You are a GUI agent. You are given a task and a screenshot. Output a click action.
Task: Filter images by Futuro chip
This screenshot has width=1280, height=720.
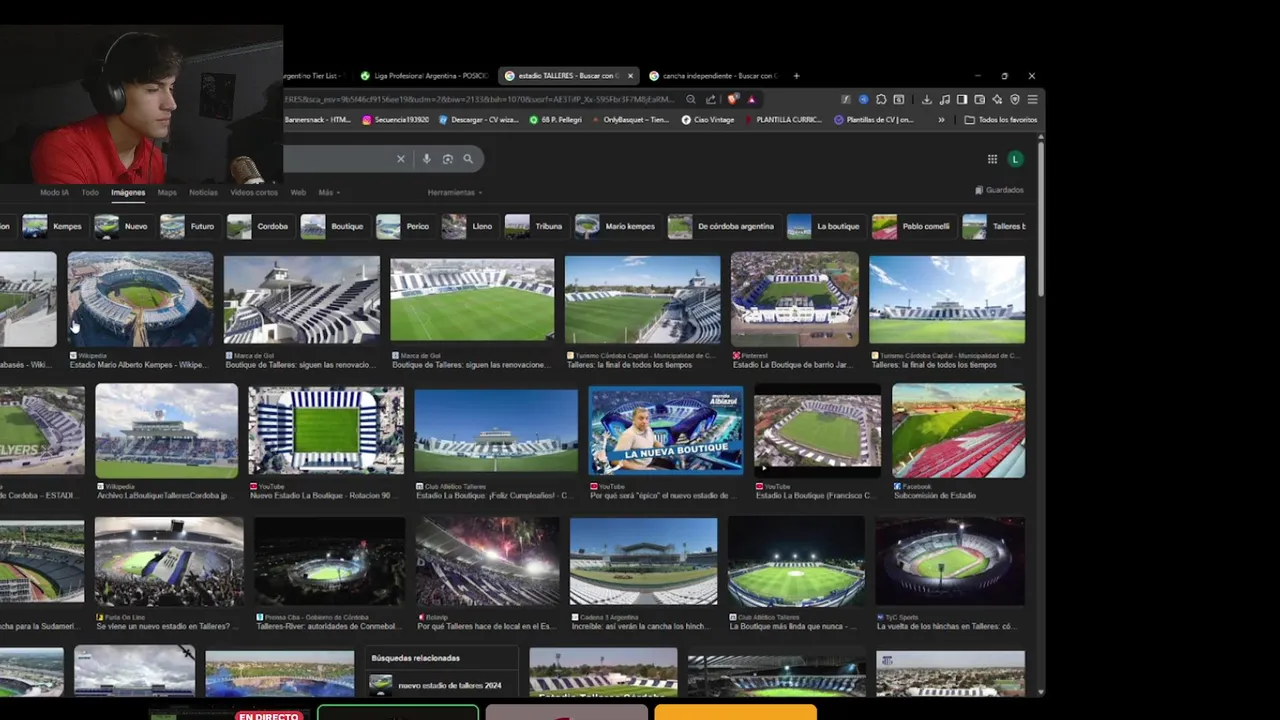click(x=188, y=226)
